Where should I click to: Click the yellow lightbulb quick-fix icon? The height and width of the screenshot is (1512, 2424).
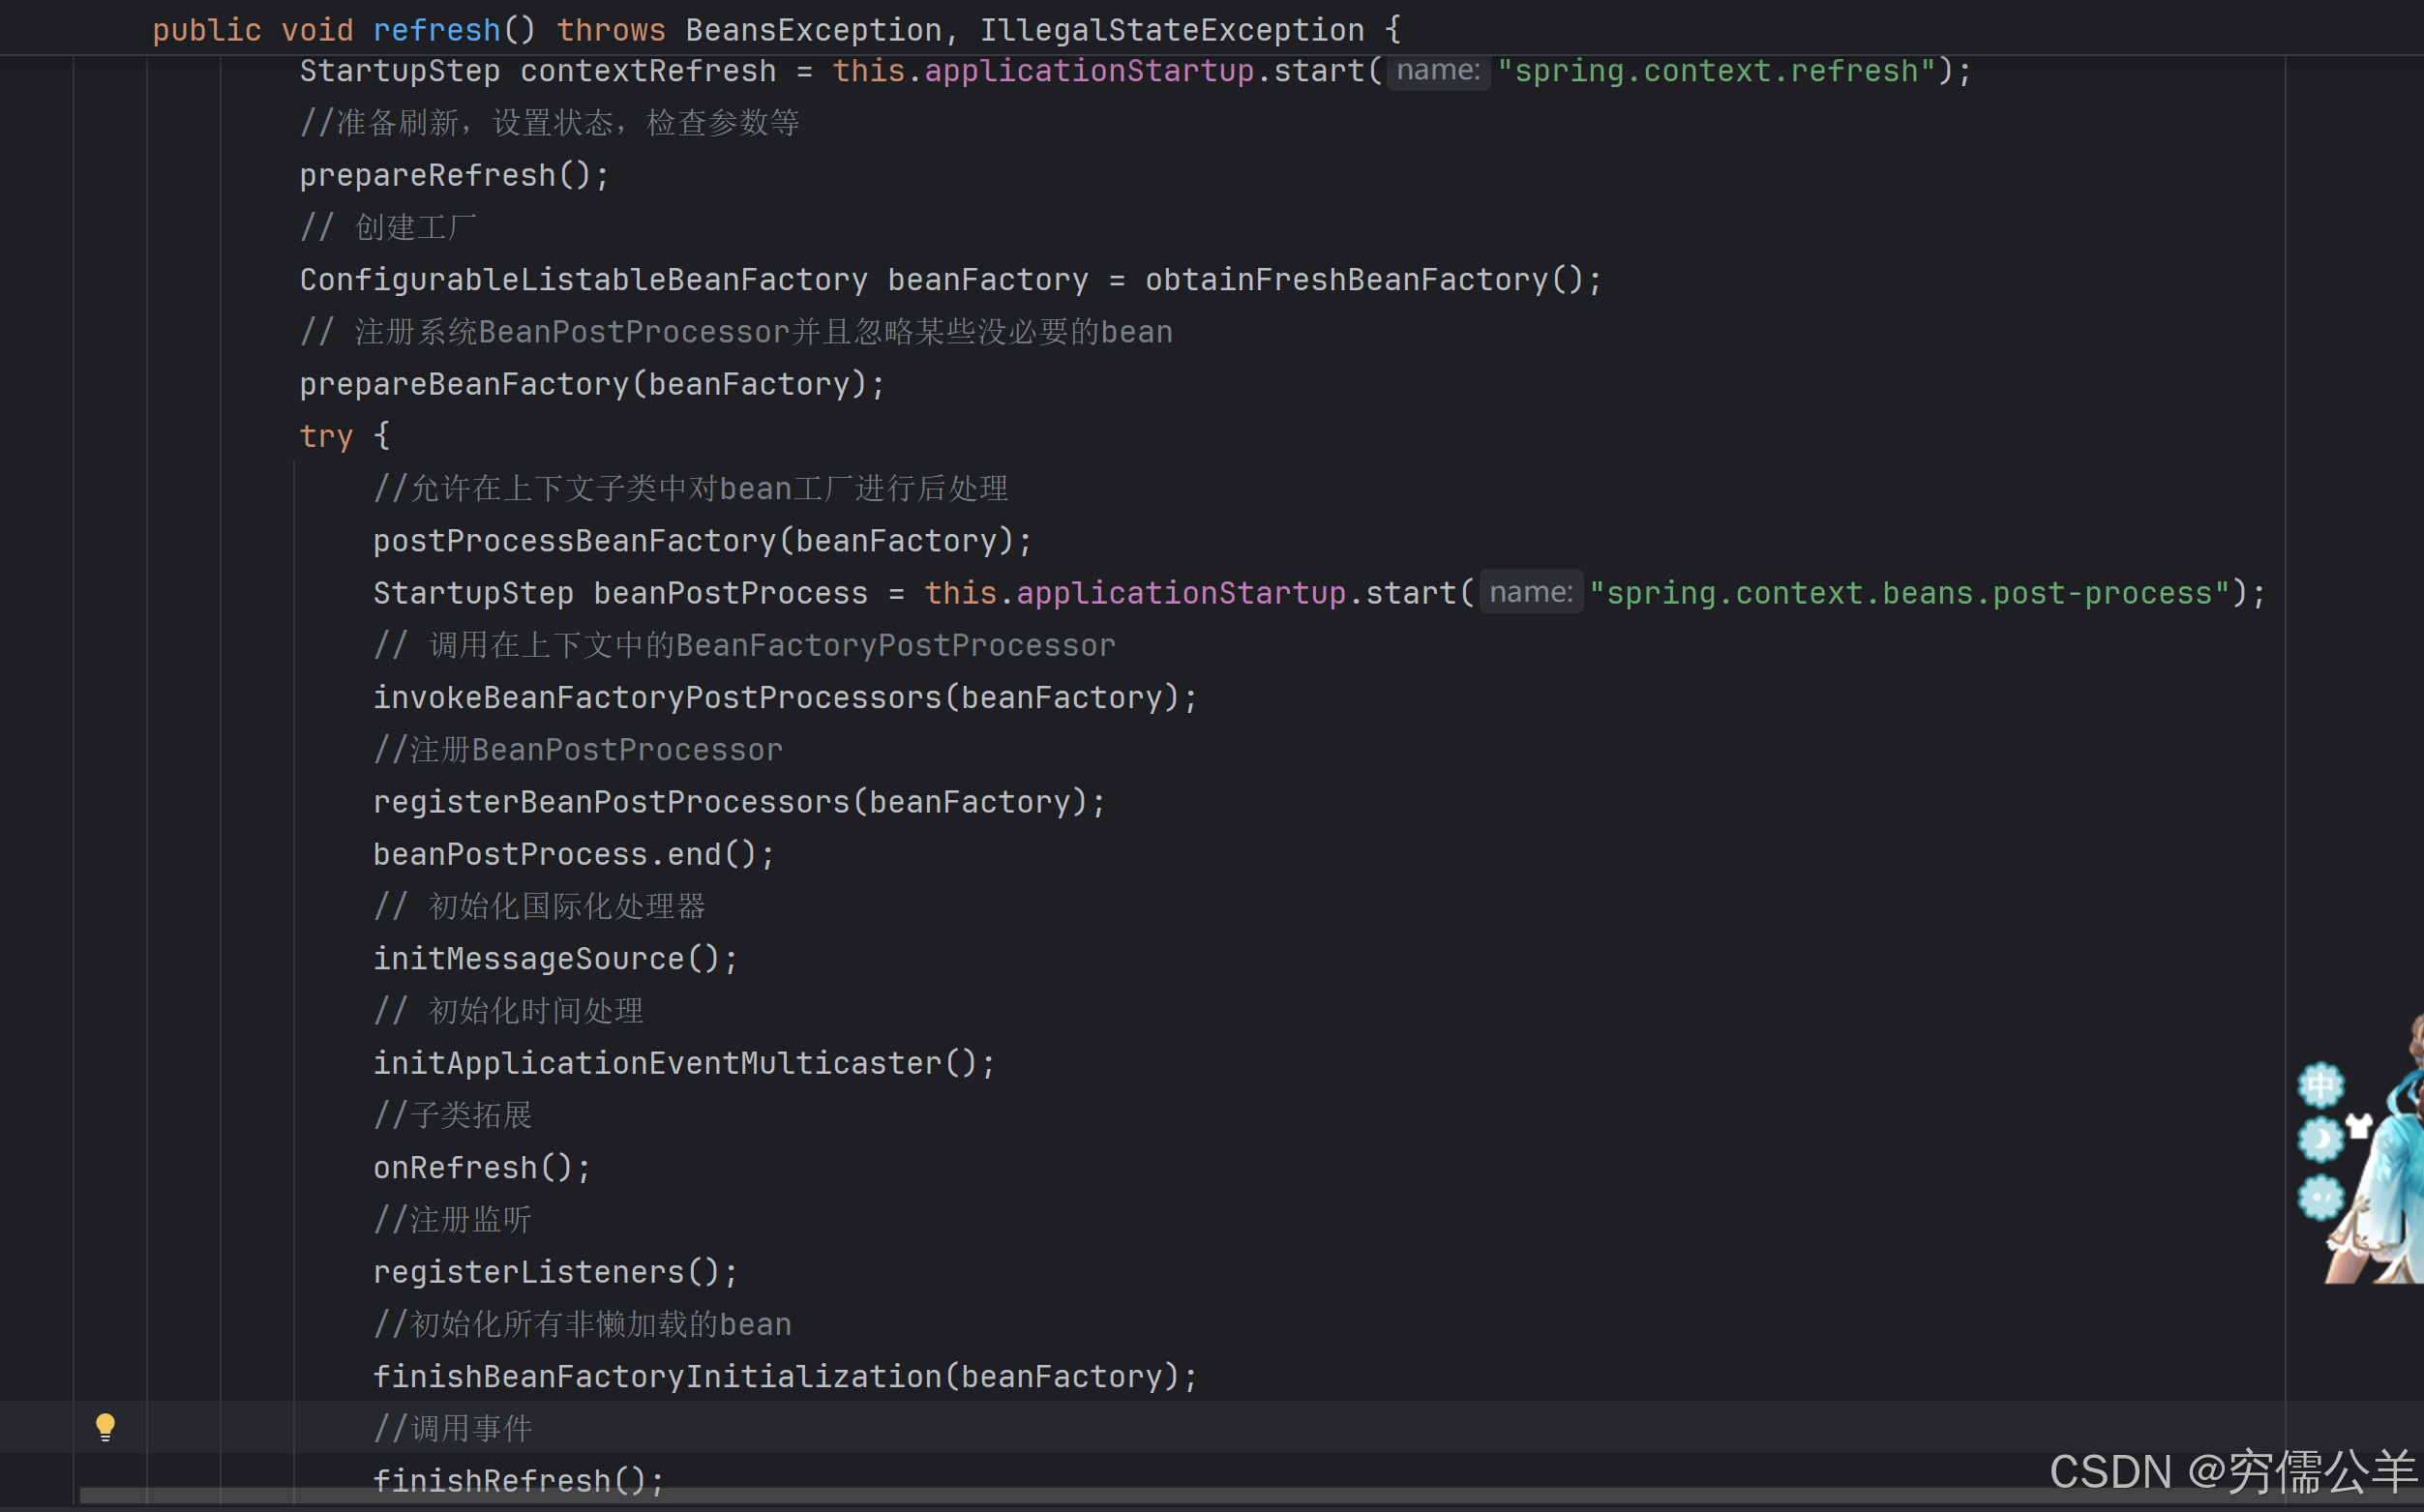(105, 1427)
